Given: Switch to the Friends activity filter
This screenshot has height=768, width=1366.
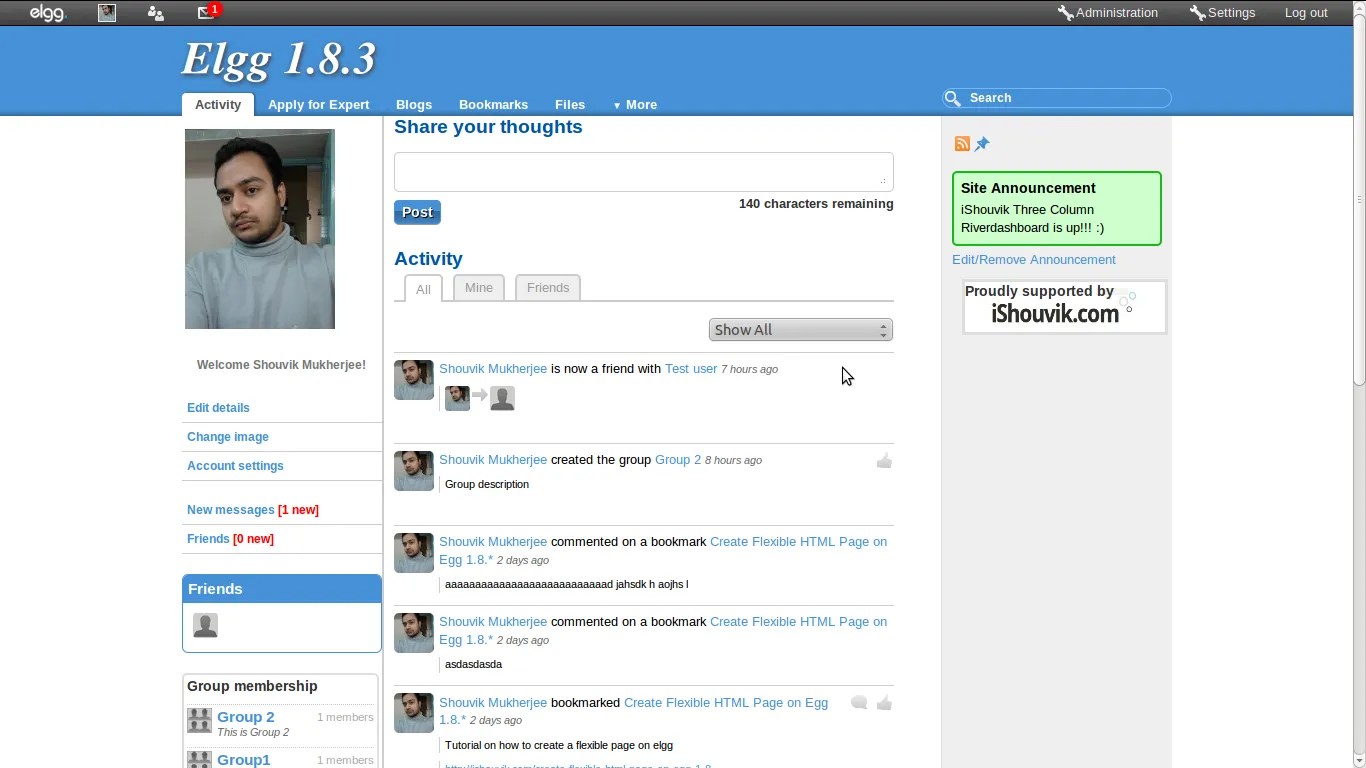Looking at the screenshot, I should [x=547, y=287].
